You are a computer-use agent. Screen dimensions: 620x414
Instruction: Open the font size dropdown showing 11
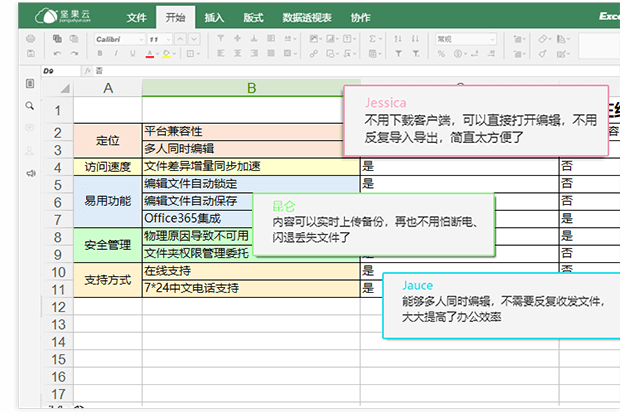point(160,37)
